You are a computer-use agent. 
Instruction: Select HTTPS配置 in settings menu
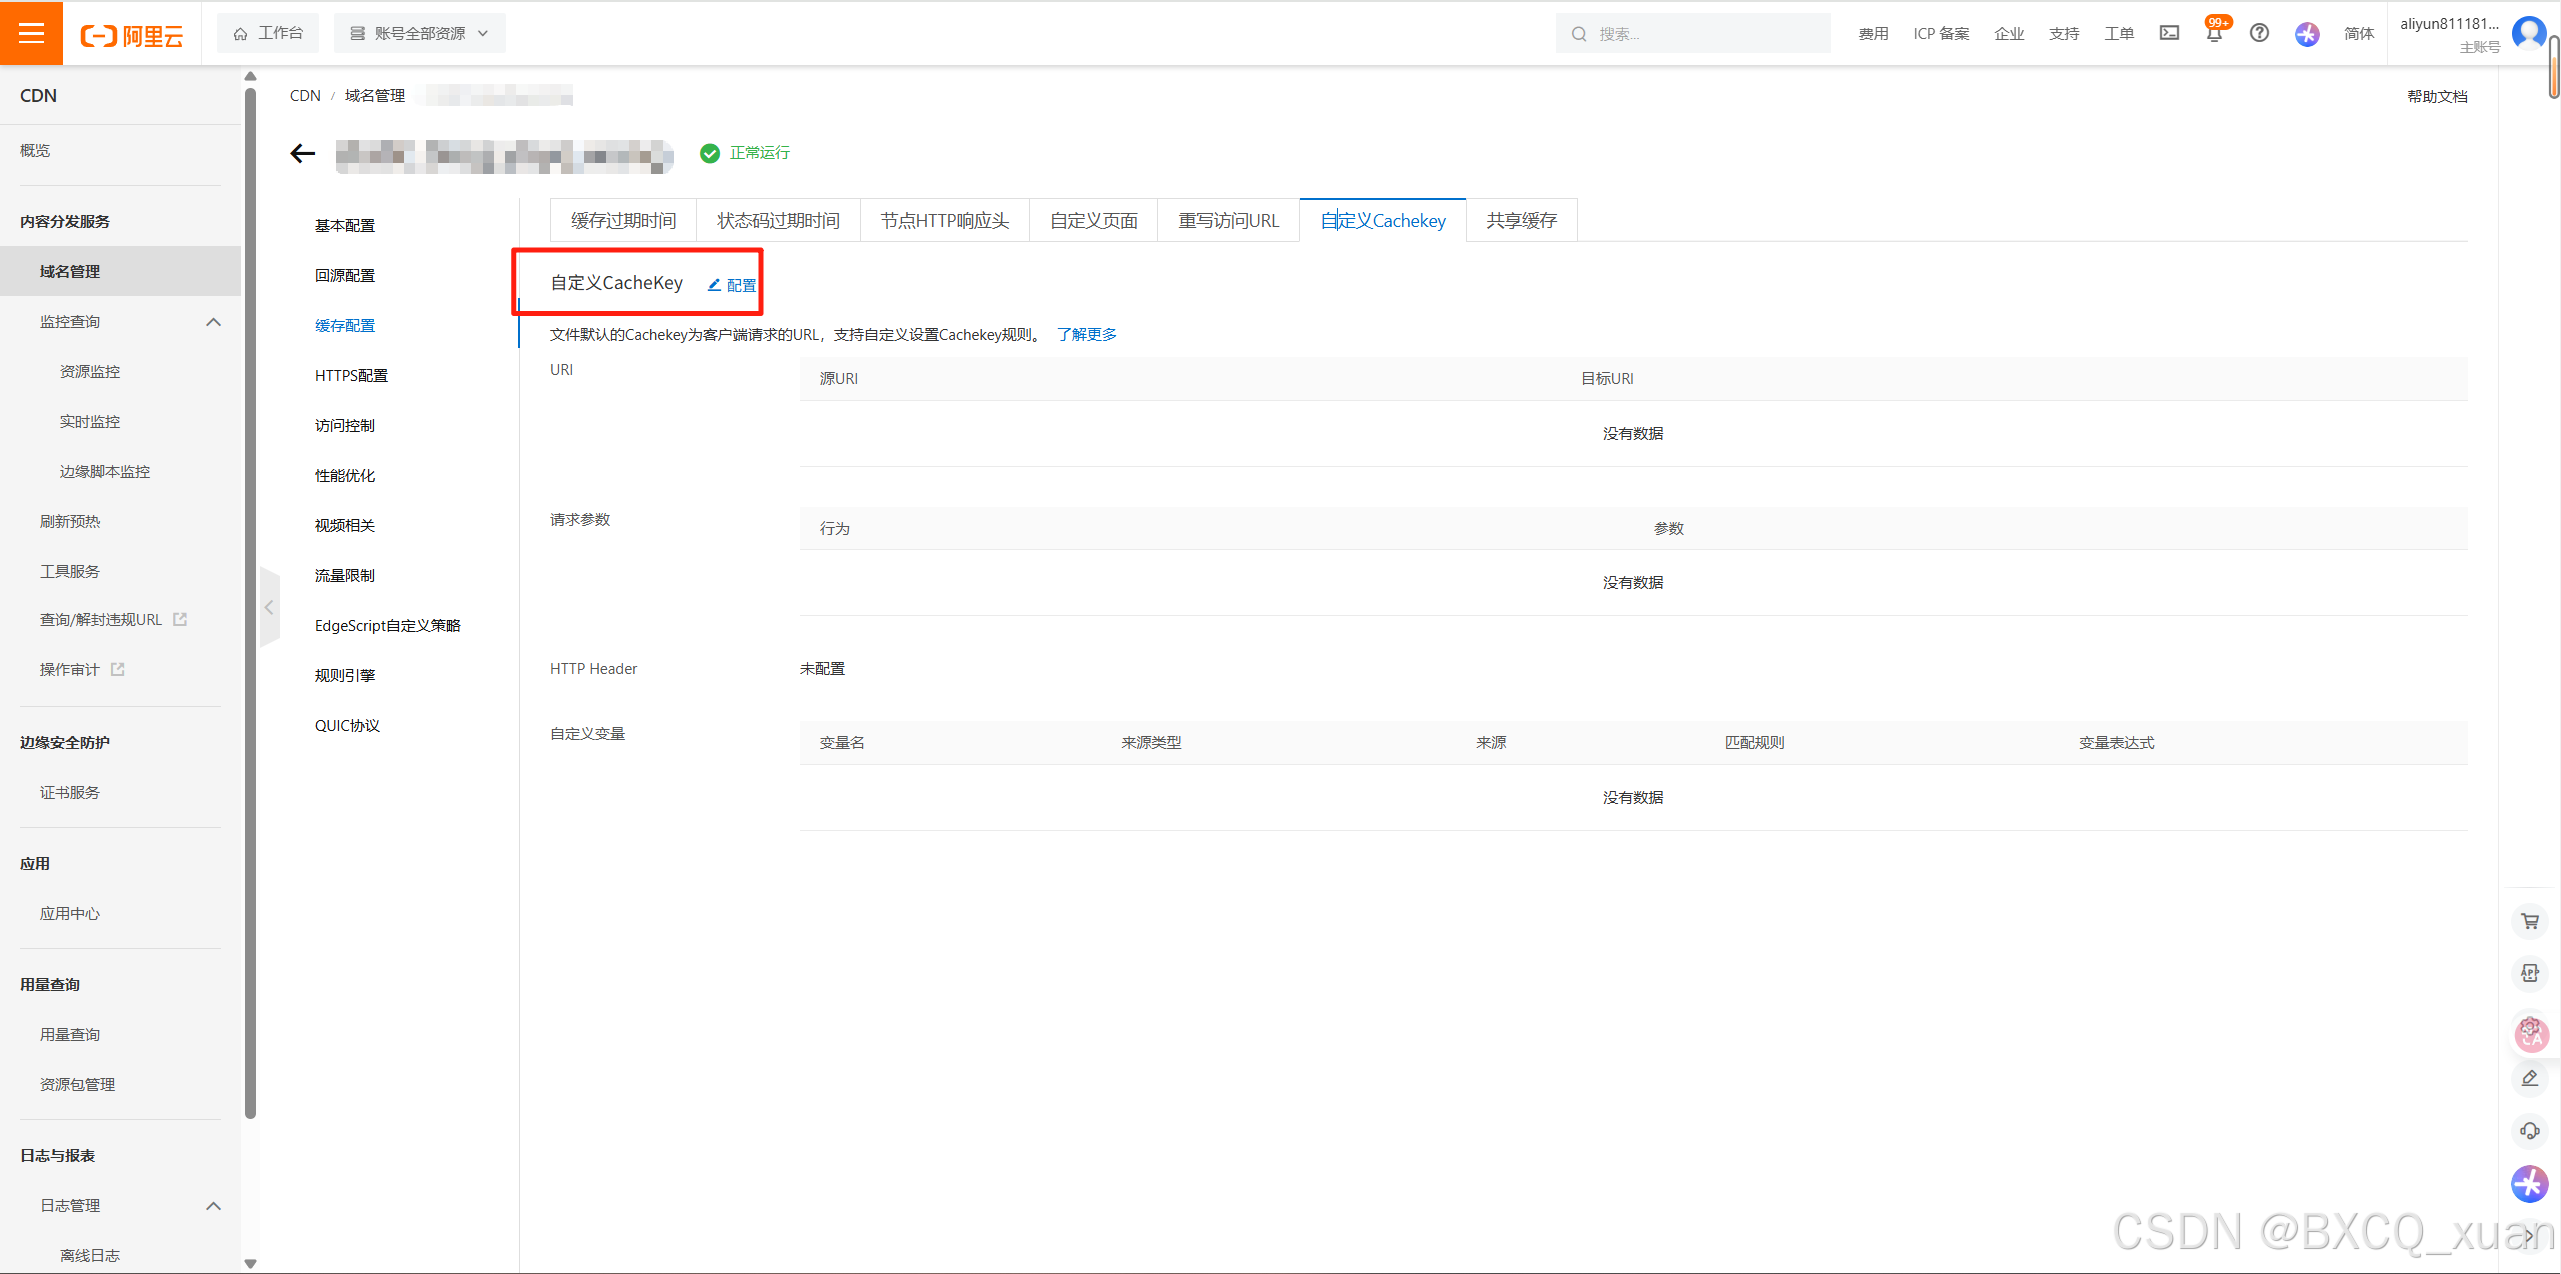351,376
